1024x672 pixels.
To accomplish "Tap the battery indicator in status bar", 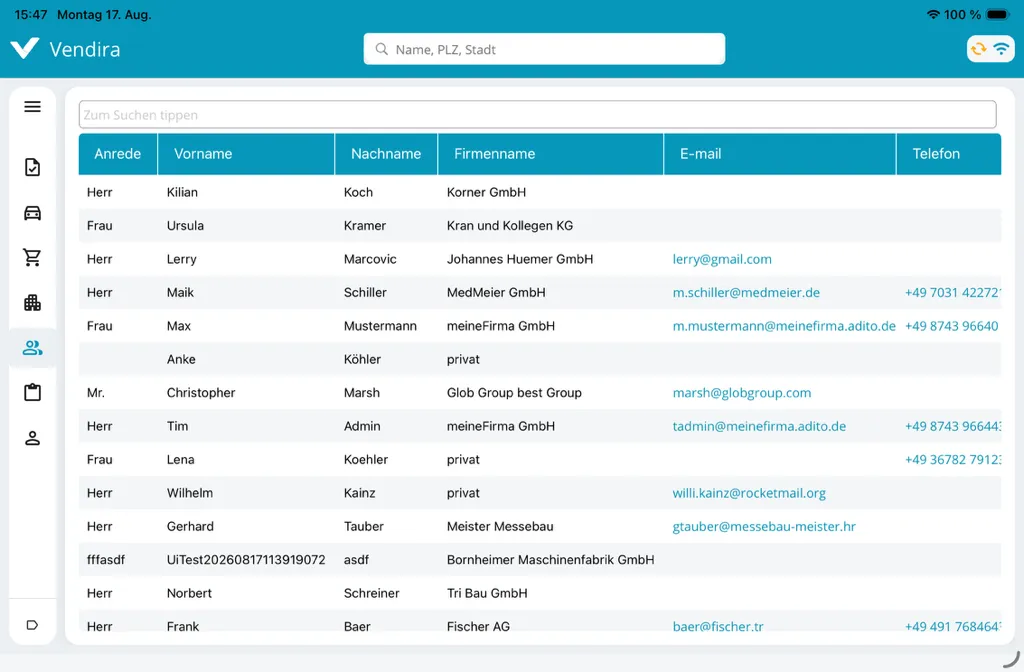I will point(998,14).
